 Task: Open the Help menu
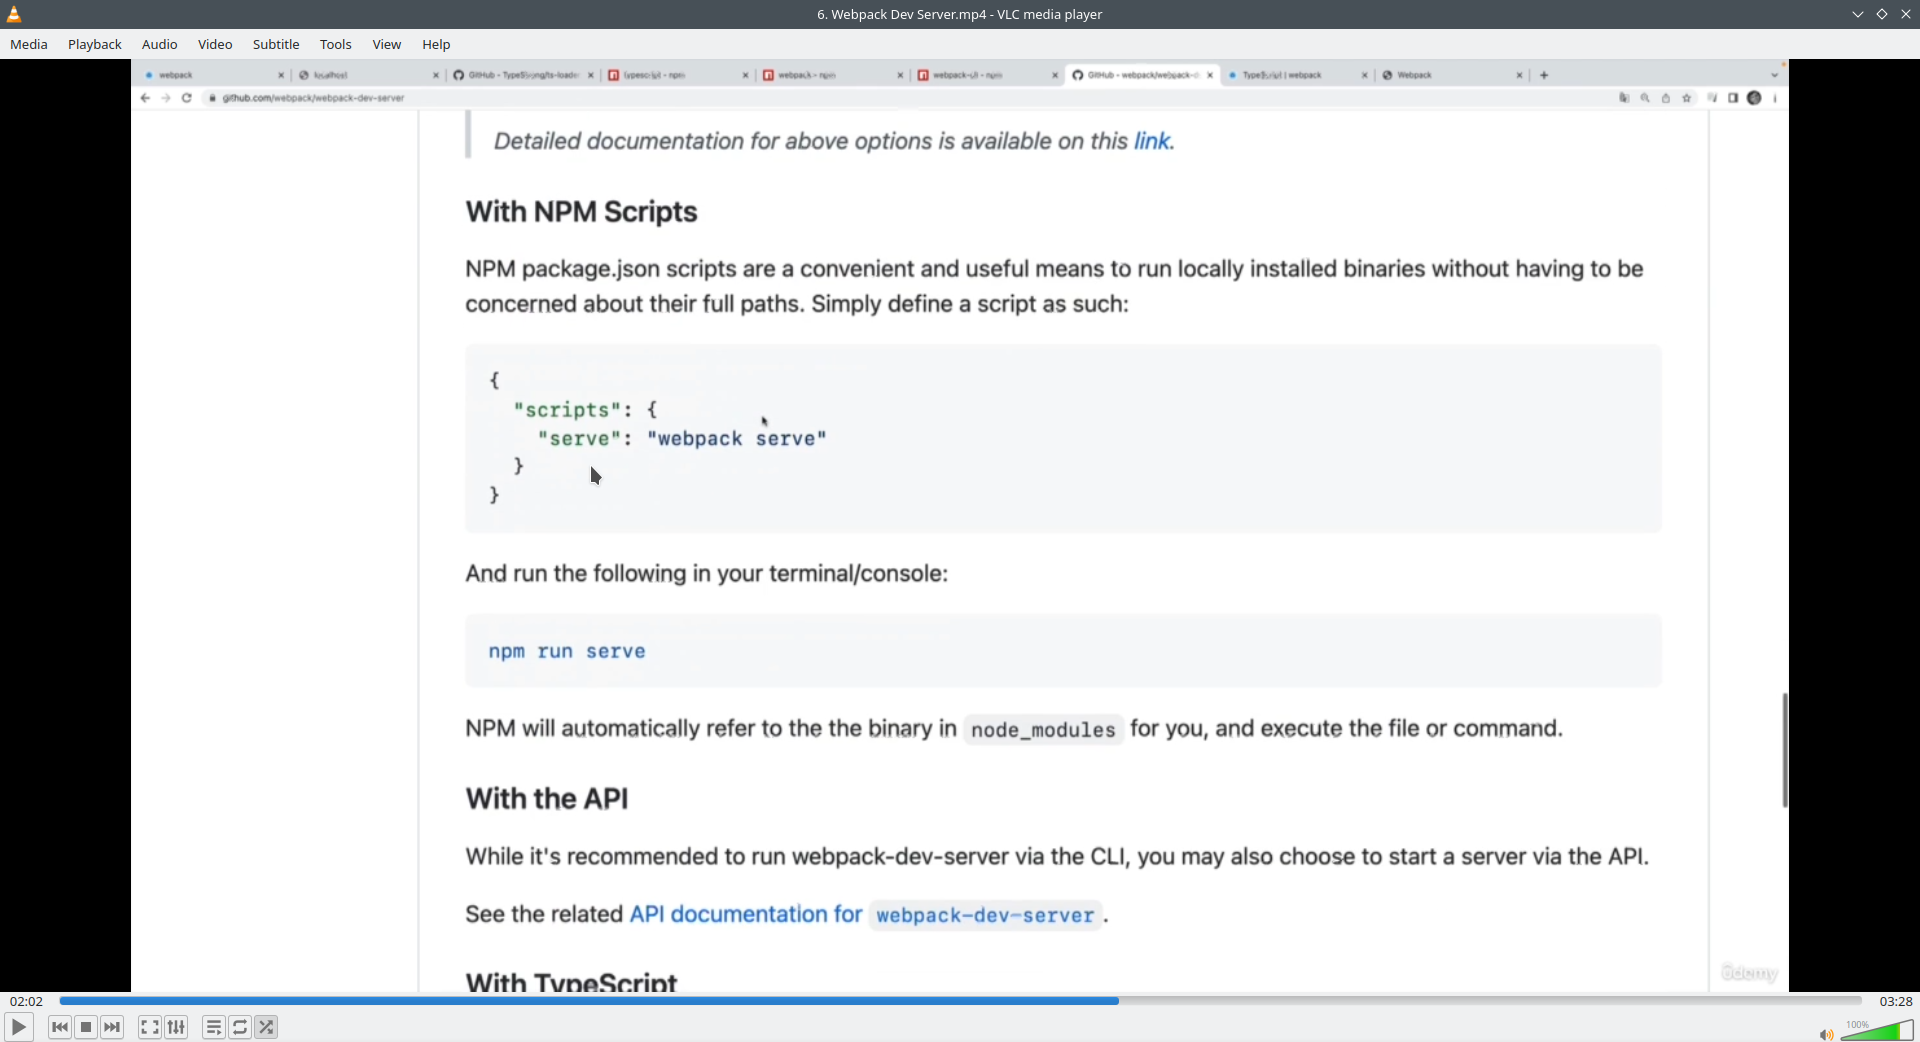pos(436,44)
